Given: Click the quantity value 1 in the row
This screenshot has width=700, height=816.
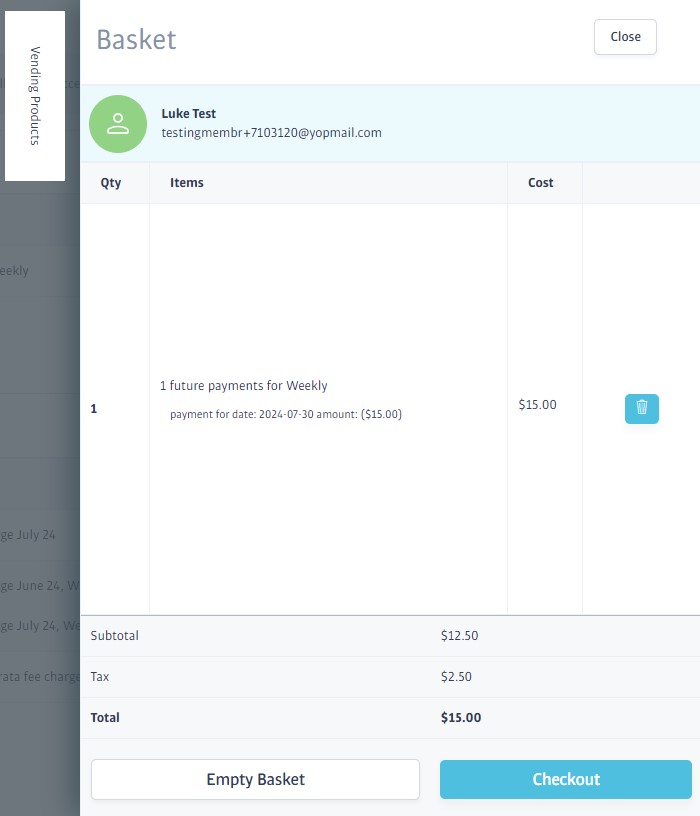Looking at the screenshot, I should click(x=94, y=409).
